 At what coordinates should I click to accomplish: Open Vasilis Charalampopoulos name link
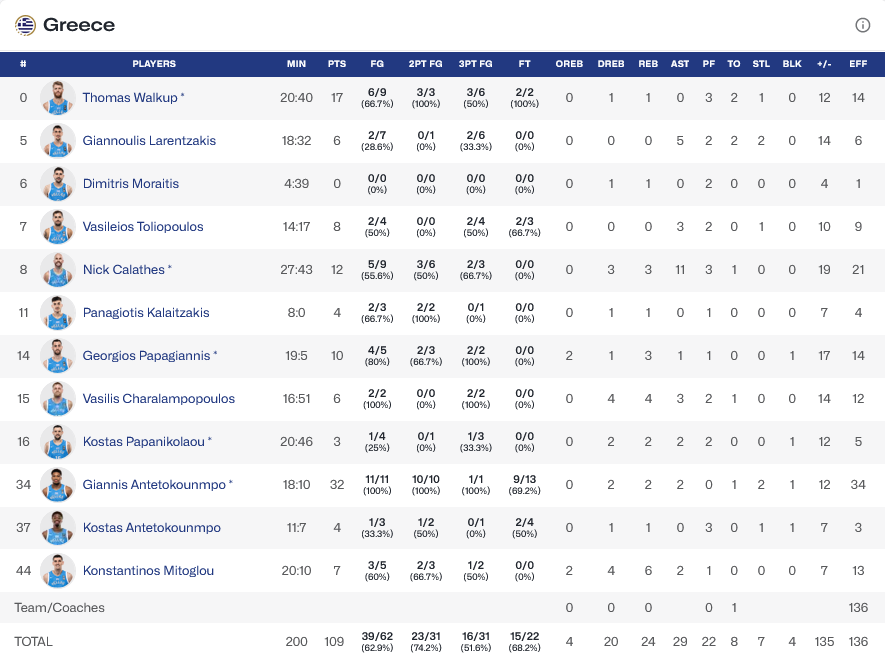[158, 399]
